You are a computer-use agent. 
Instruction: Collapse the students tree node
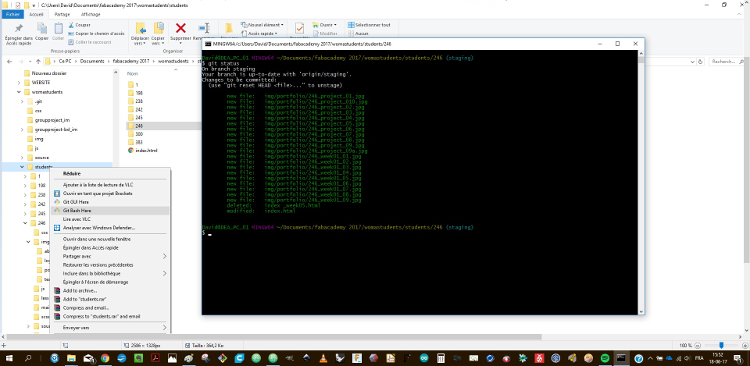[x=22, y=167]
